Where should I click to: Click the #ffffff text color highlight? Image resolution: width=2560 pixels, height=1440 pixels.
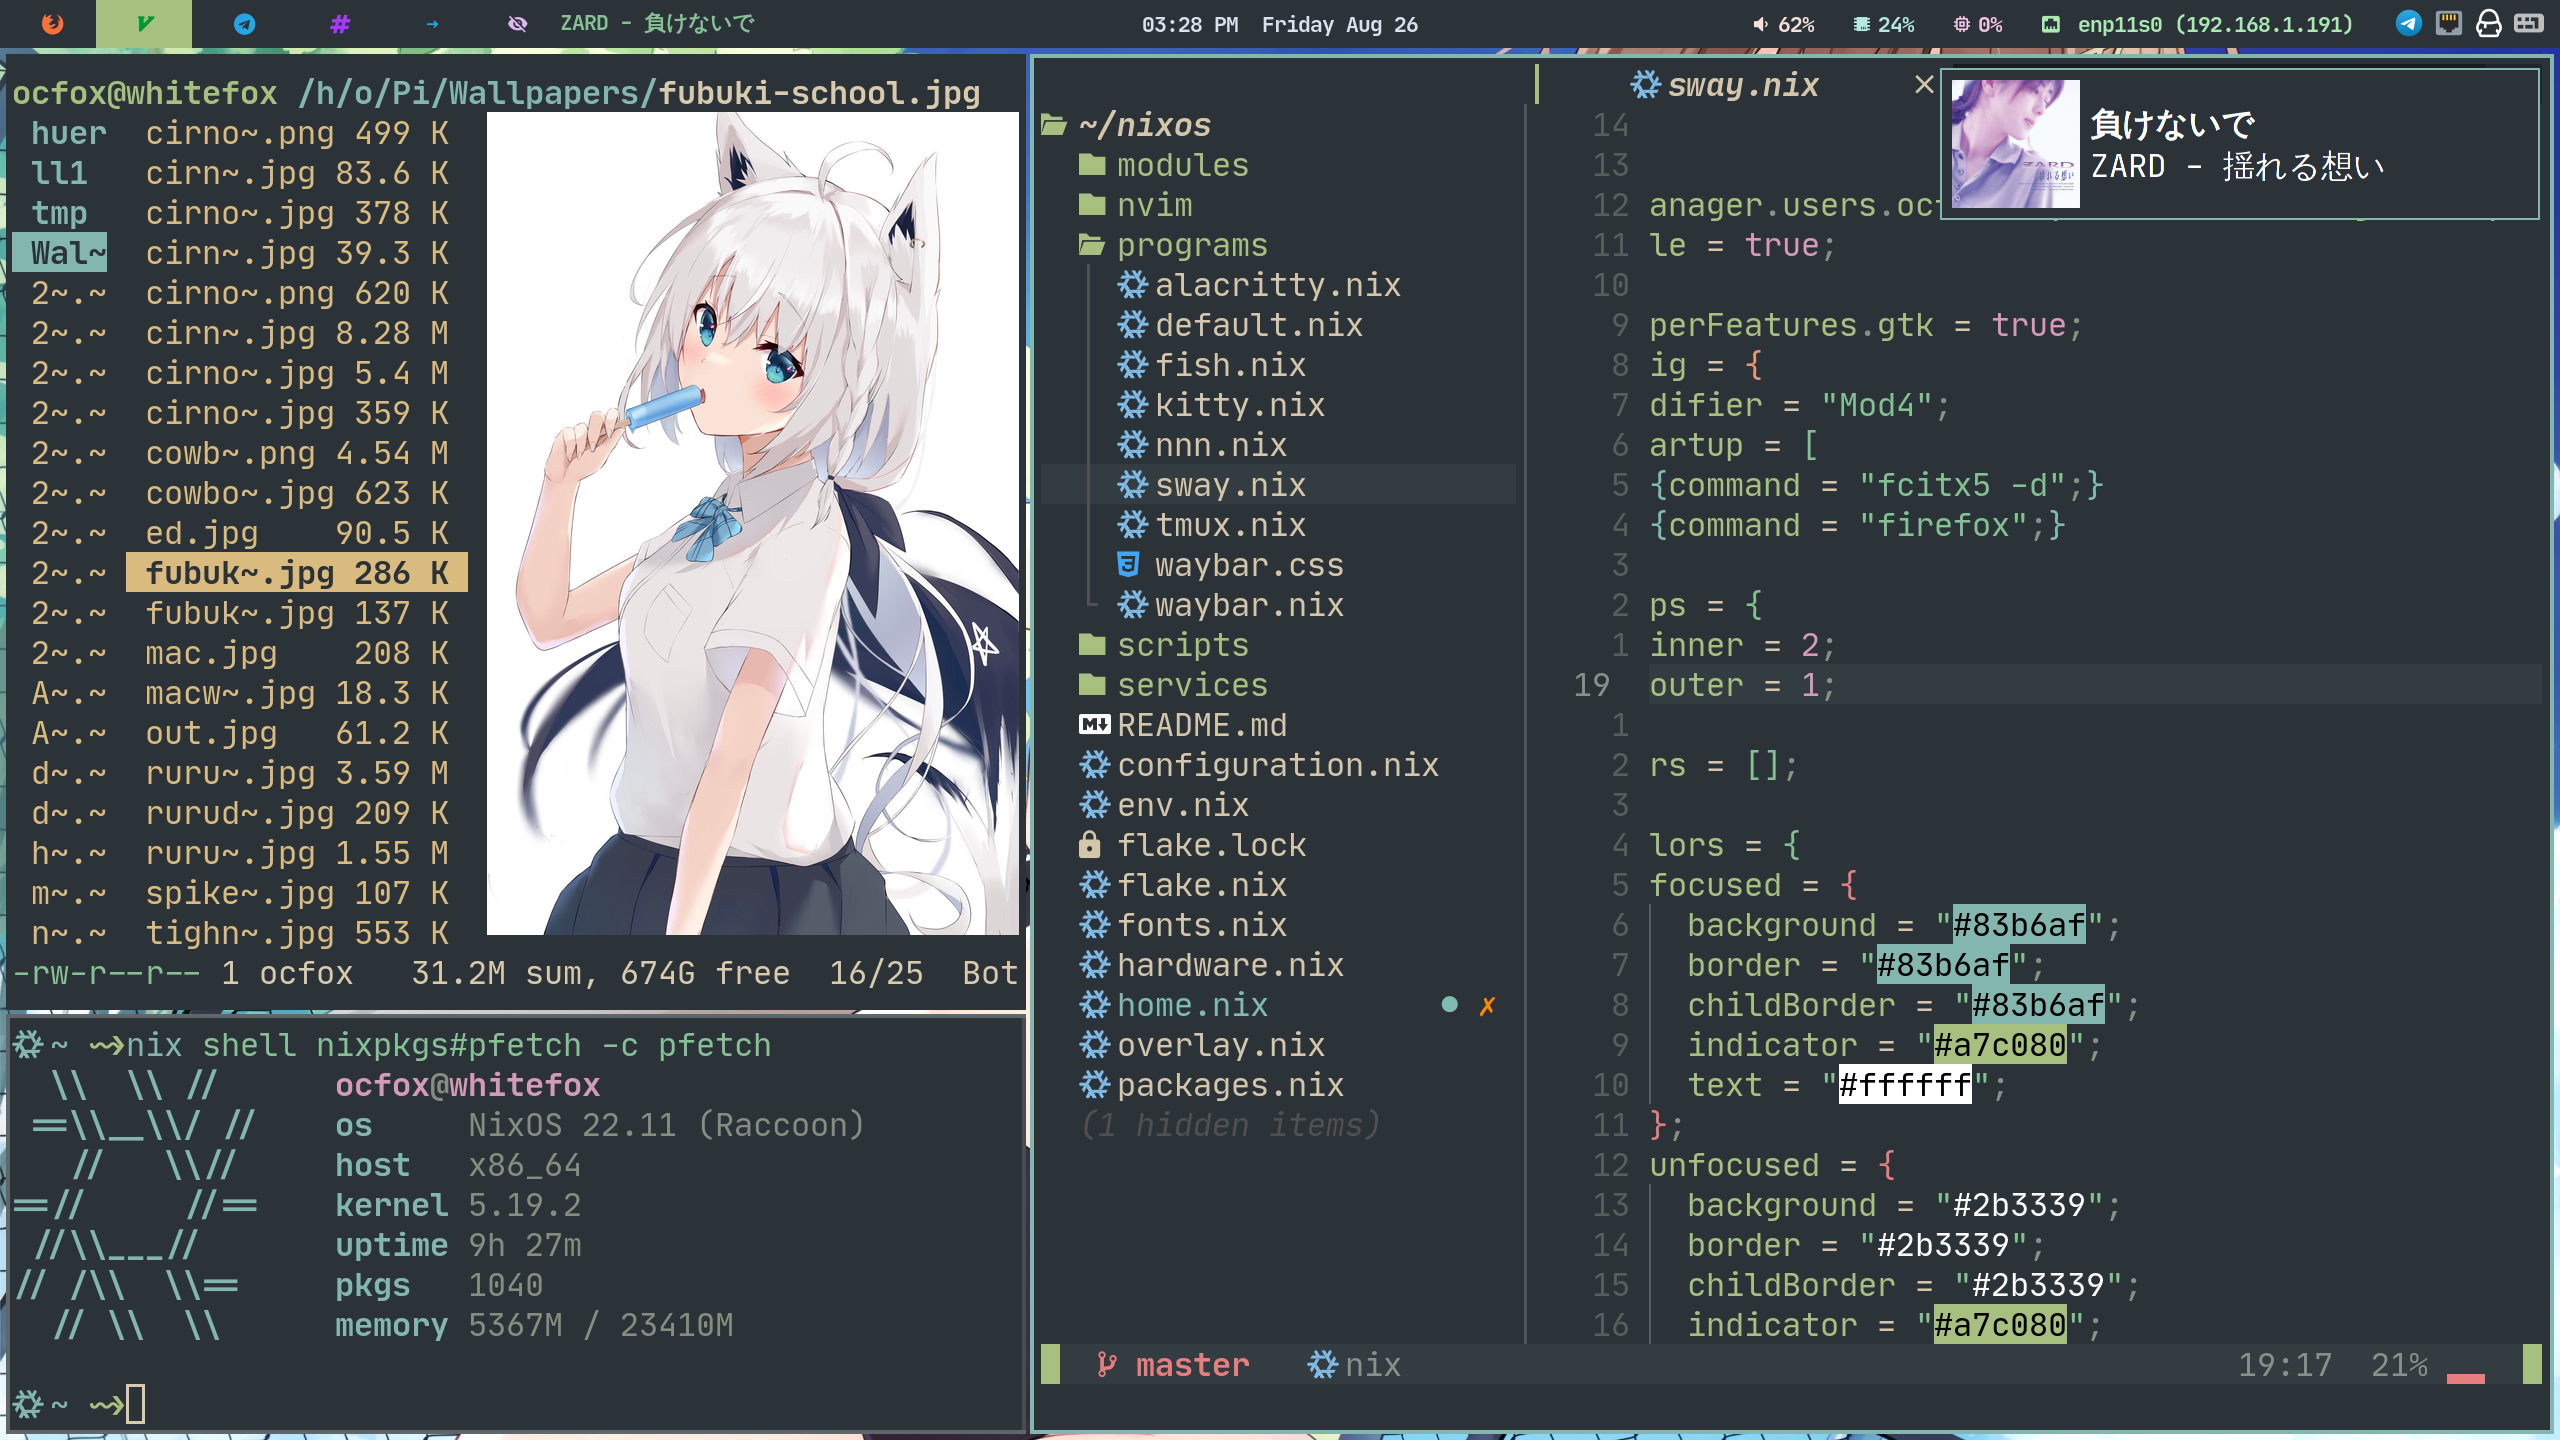1905,1085
